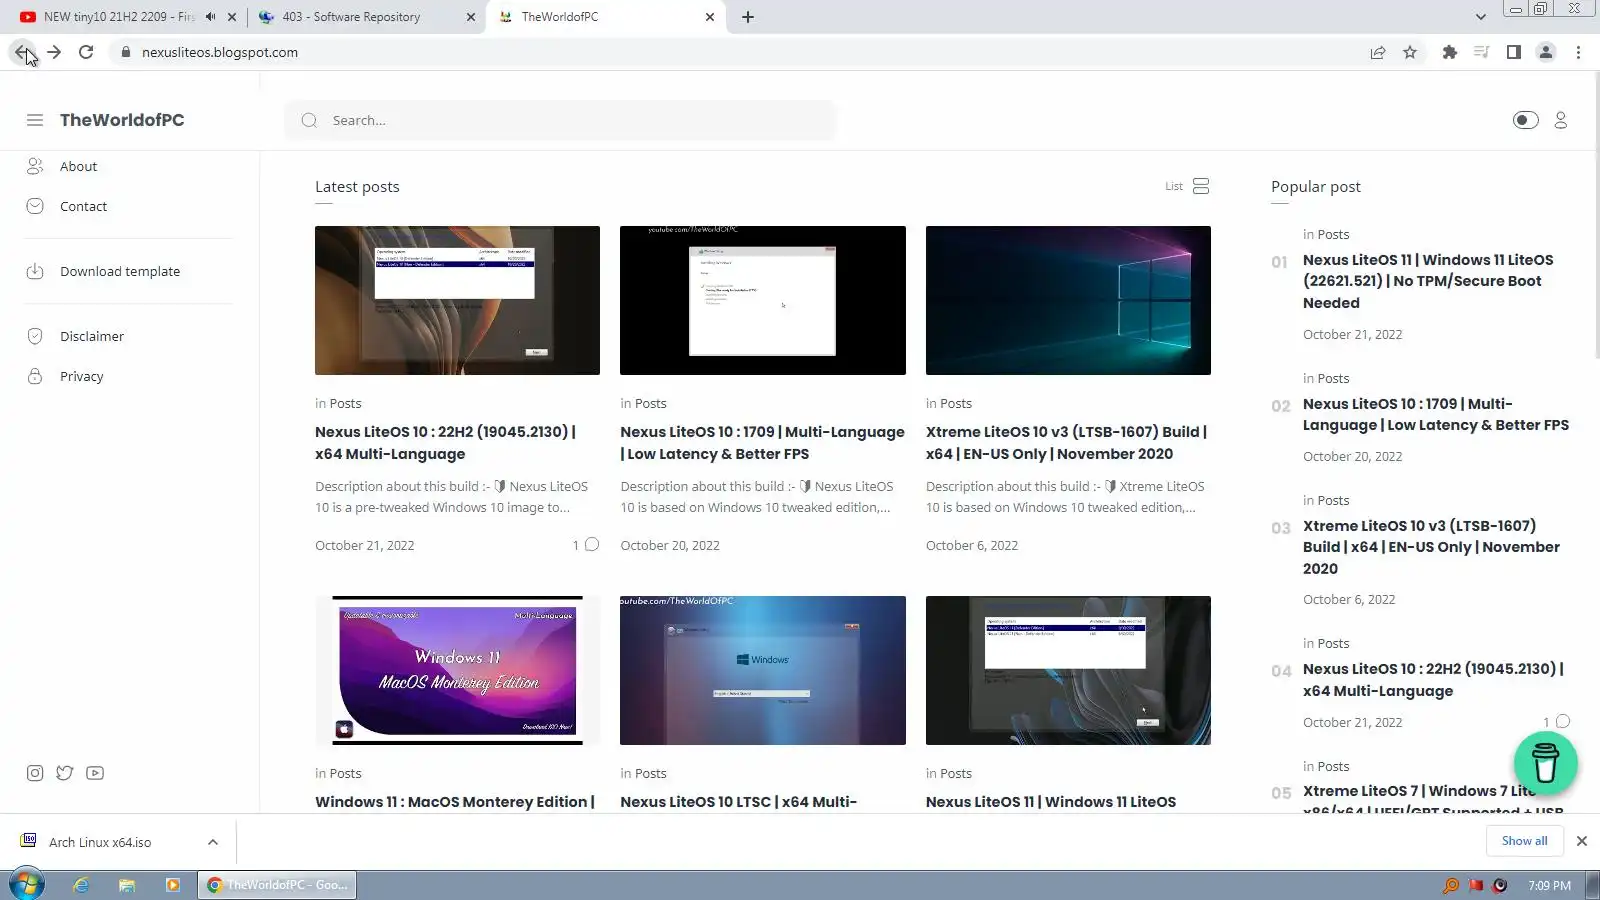Open popular post 03 Xtreme LiteOS 10 v3
1600x900 pixels.
pyautogui.click(x=1431, y=547)
